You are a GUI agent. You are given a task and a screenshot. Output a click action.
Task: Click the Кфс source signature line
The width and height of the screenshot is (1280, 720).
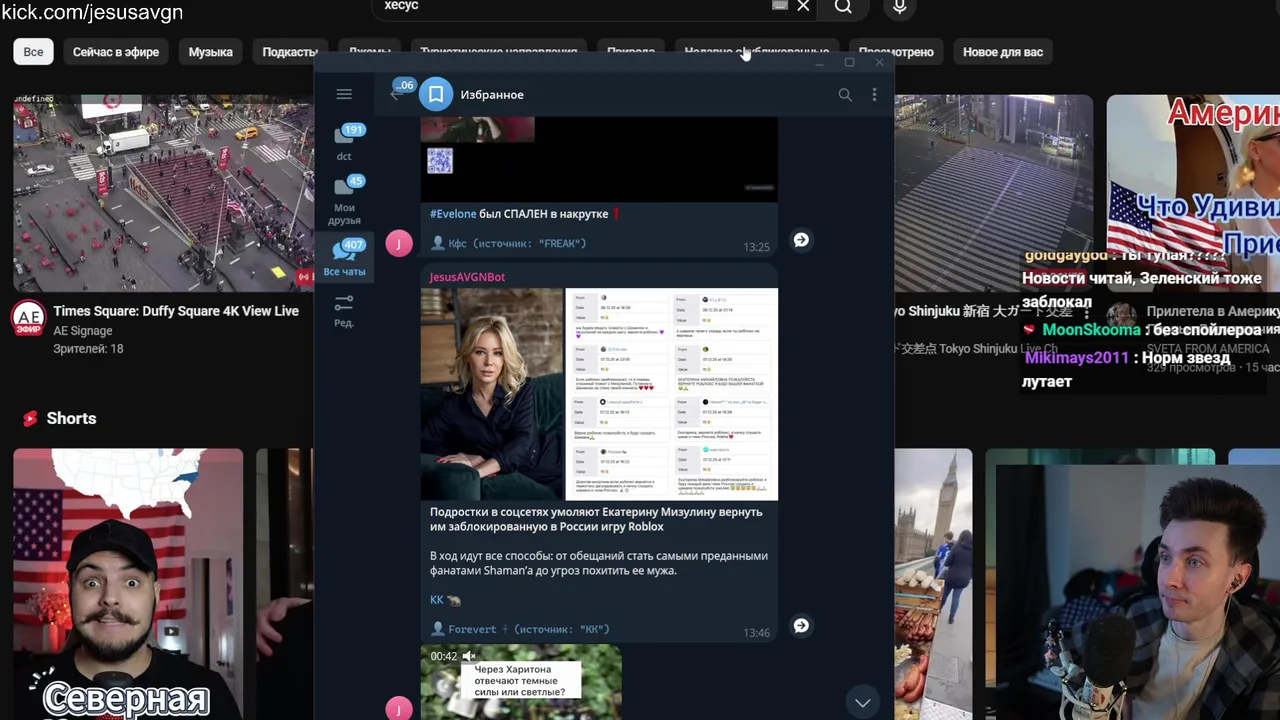point(509,243)
